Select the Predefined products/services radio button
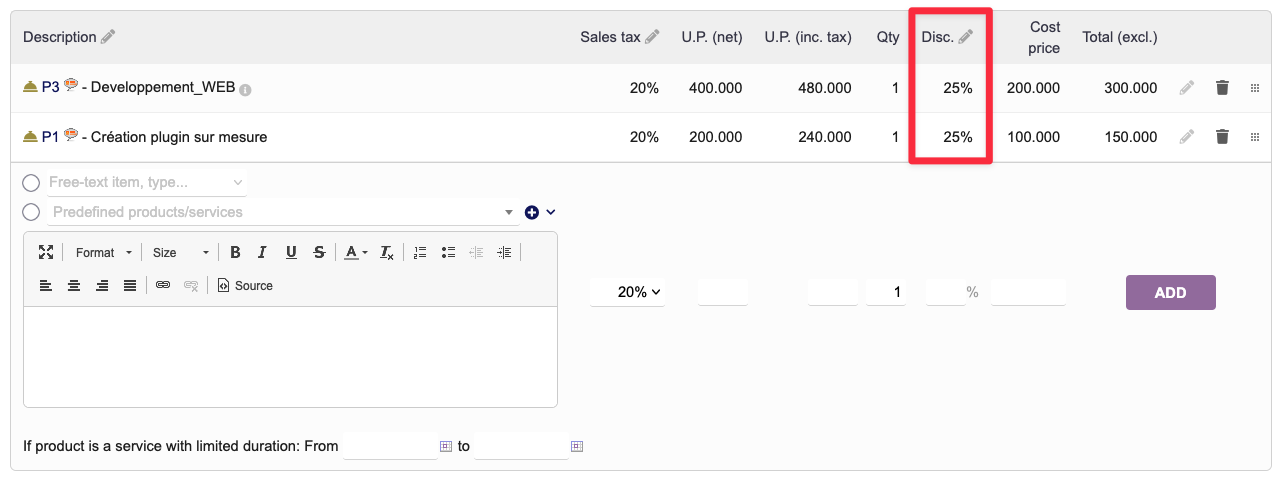This screenshot has width=1283, height=483. (x=31, y=212)
